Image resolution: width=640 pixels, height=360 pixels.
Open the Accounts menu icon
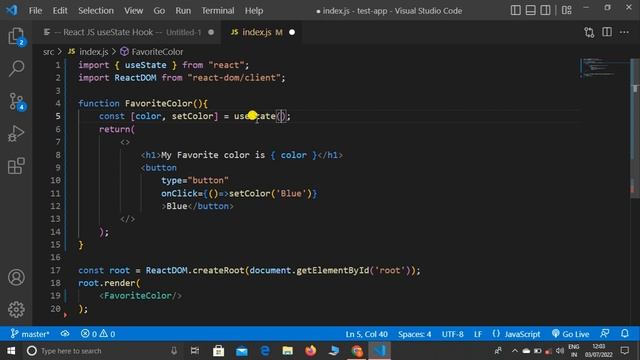pos(16,278)
